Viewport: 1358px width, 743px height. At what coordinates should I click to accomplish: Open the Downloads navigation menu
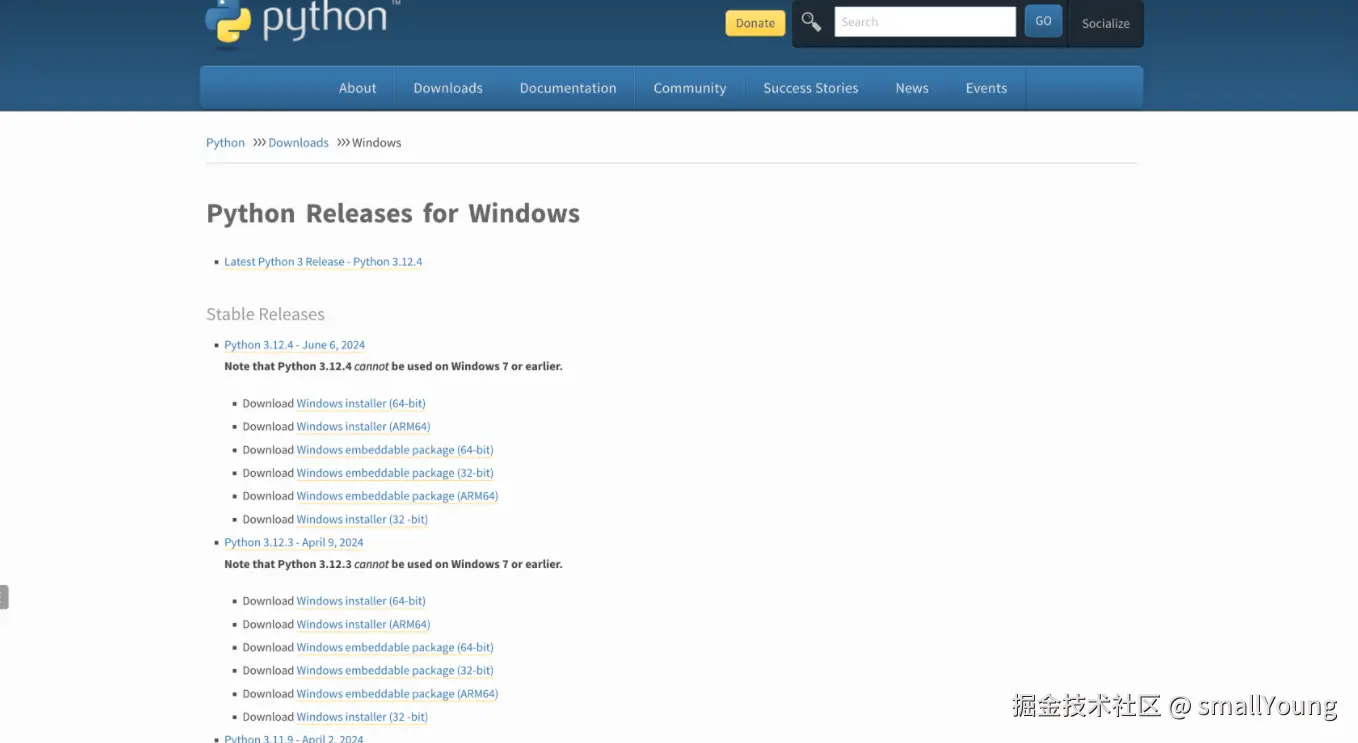pyautogui.click(x=448, y=88)
